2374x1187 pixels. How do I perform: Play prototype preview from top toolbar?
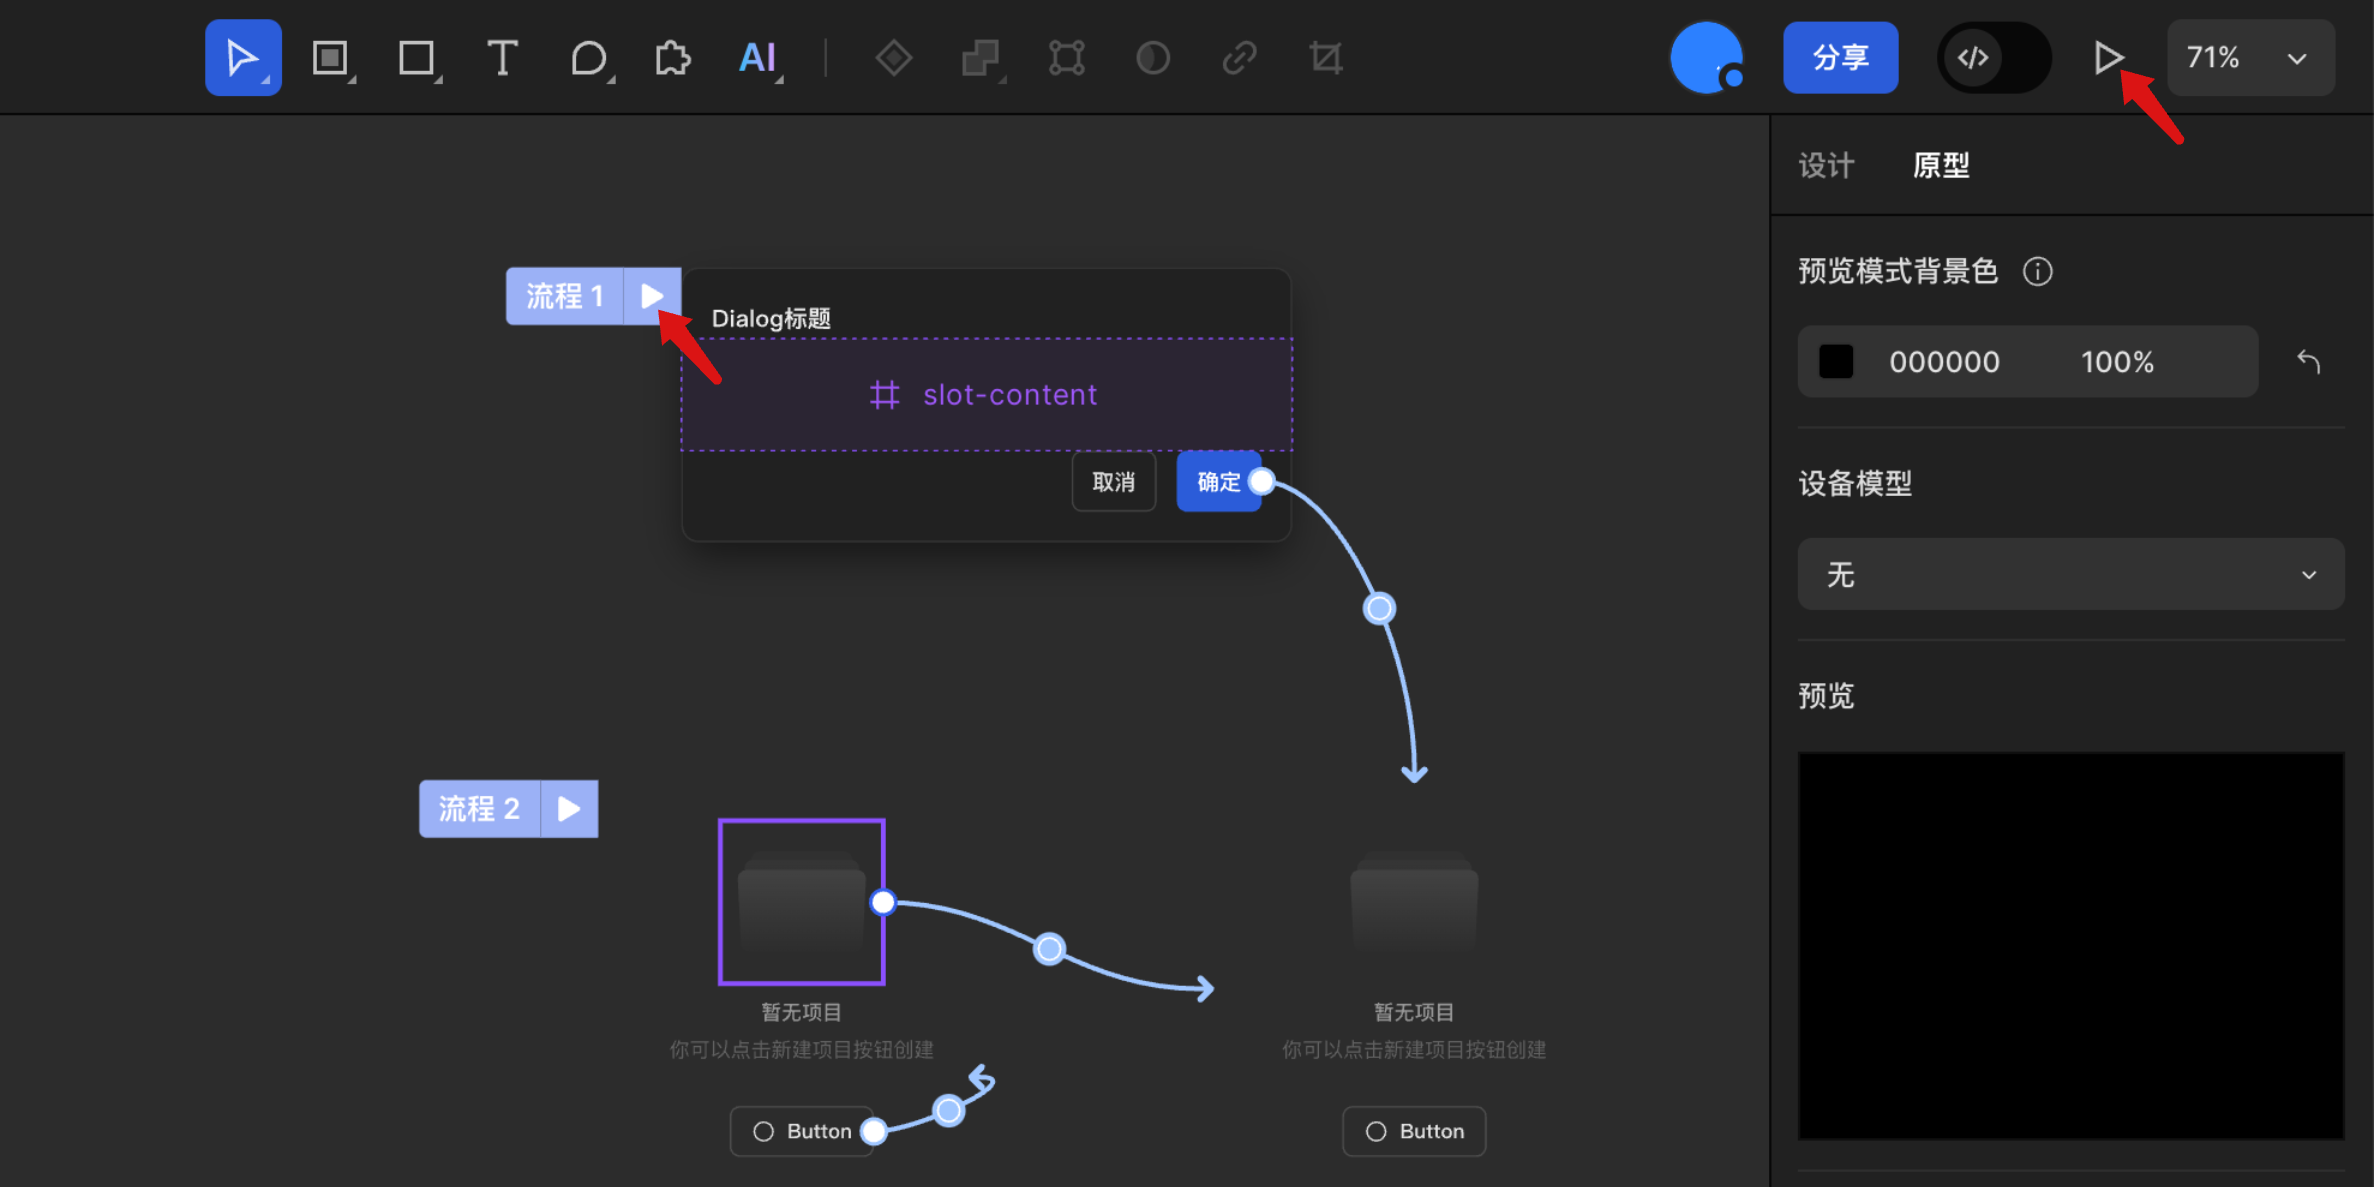(x=2108, y=58)
